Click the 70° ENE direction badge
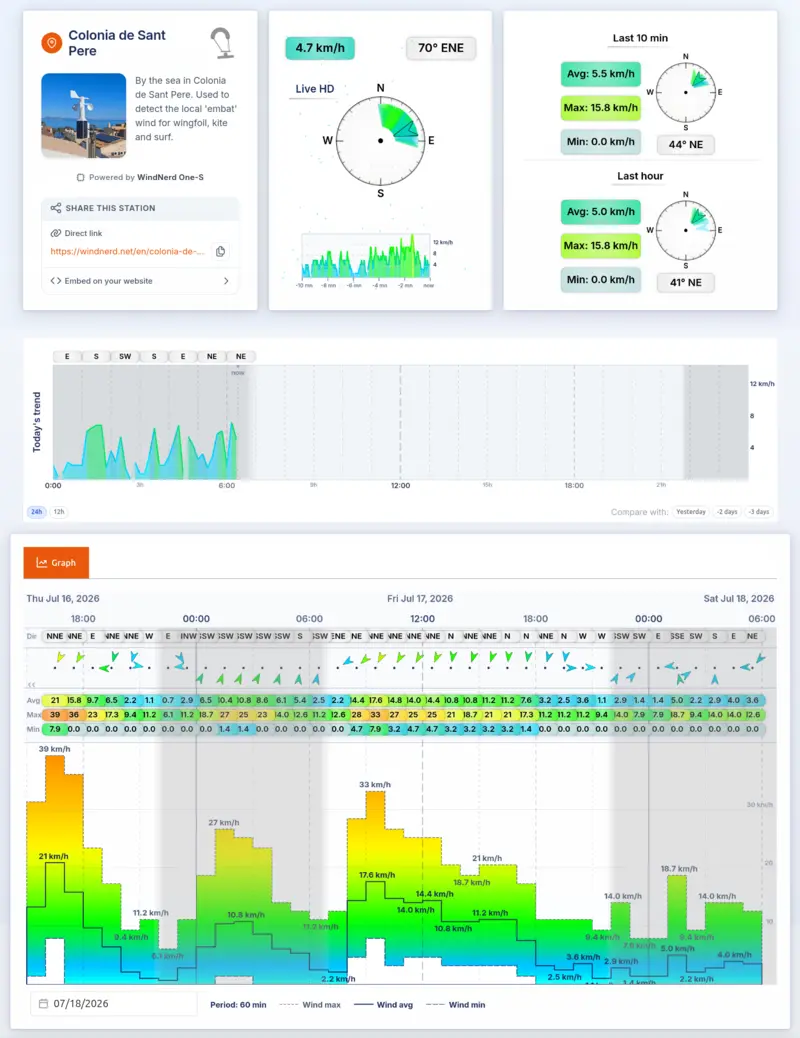Screen dimensions: 800x1038 [440, 48]
